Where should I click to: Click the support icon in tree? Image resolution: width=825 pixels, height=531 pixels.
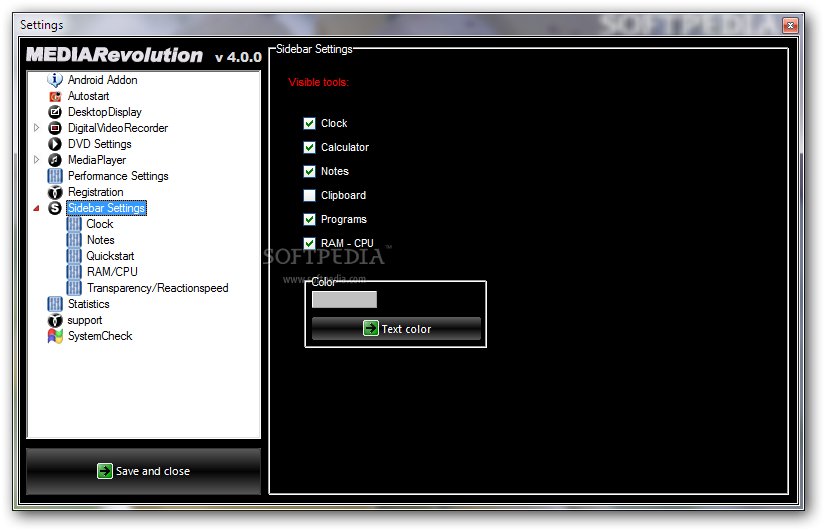(x=55, y=320)
